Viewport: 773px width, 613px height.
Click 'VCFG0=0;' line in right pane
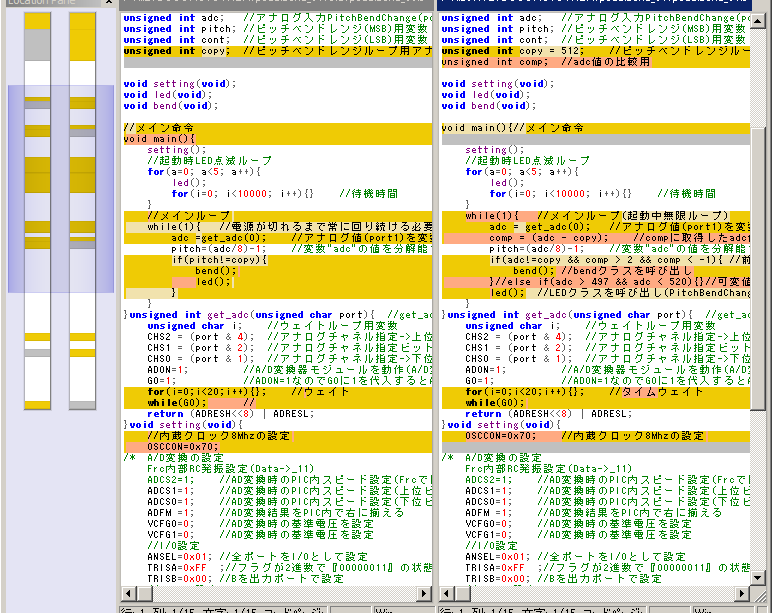click(596, 524)
